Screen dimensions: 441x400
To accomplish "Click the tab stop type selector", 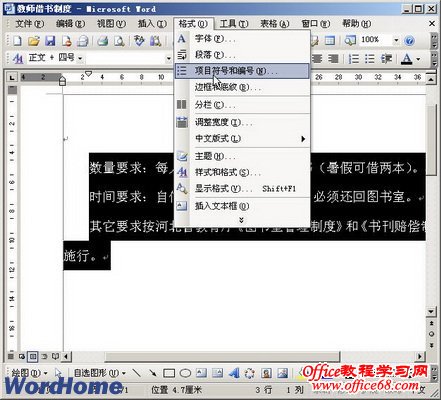I will [12, 77].
